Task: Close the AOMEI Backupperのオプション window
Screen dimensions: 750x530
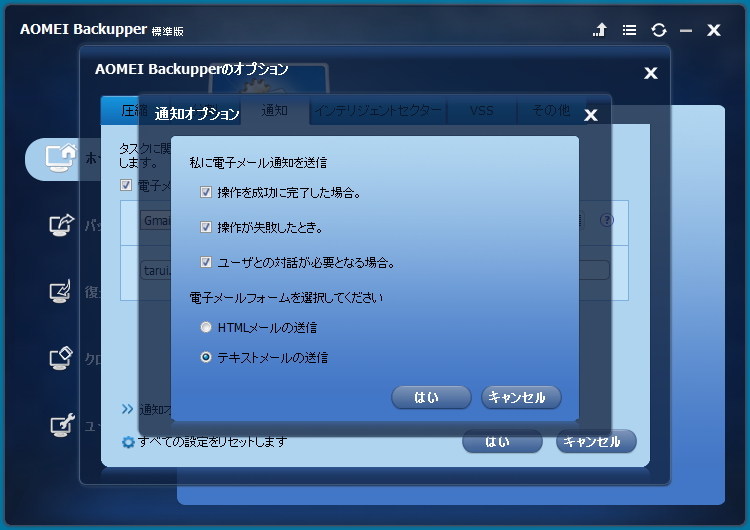Action: click(651, 73)
